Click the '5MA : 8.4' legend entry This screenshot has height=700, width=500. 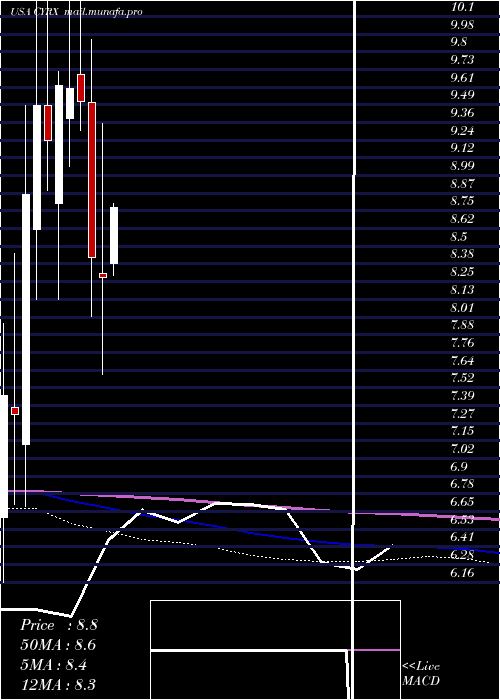[54, 665]
